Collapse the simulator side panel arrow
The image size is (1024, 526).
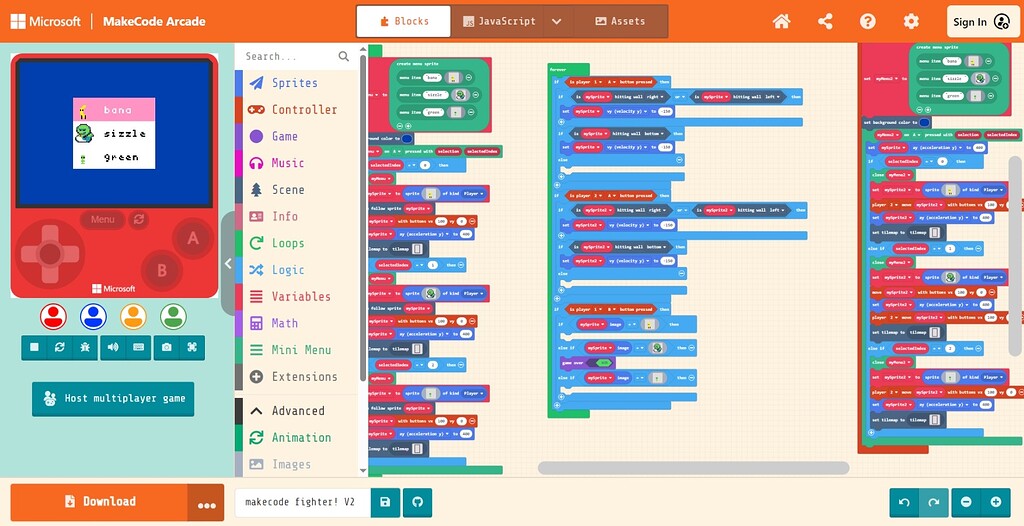228,264
